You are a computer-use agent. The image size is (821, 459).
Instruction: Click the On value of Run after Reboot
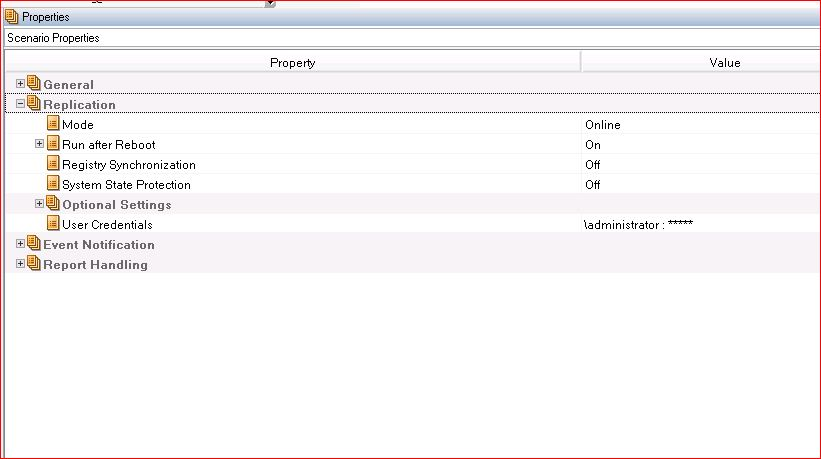coord(593,144)
